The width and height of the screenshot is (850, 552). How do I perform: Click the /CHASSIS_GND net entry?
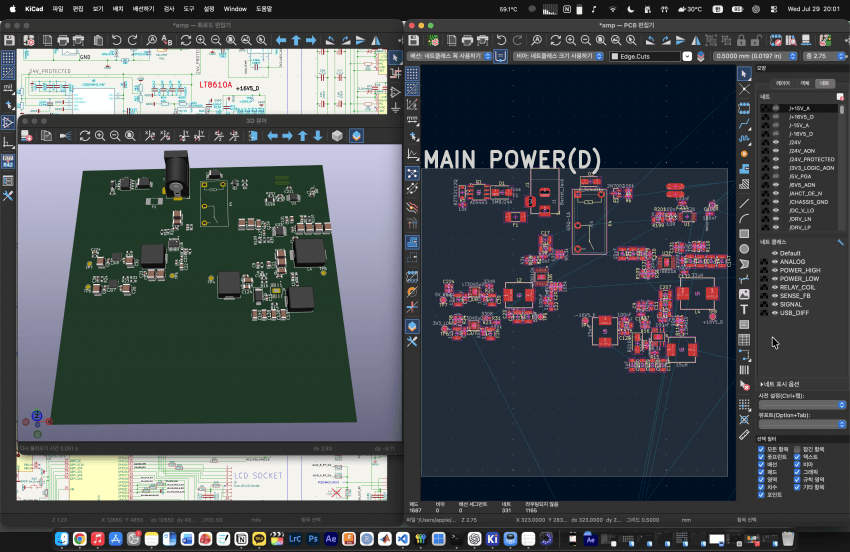click(x=808, y=202)
